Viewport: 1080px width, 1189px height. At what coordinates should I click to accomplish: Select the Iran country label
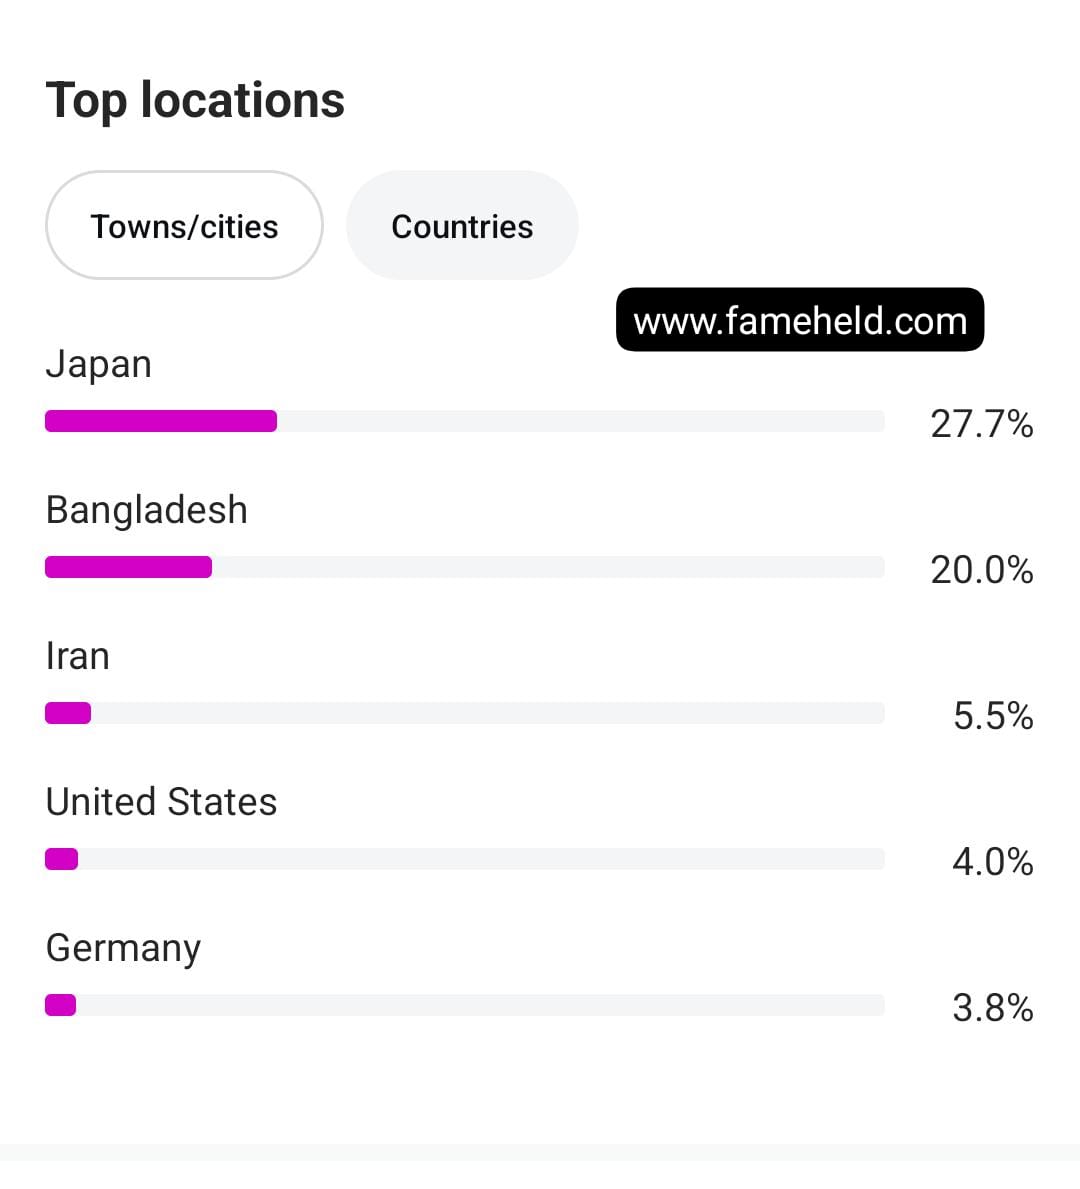pos(77,656)
